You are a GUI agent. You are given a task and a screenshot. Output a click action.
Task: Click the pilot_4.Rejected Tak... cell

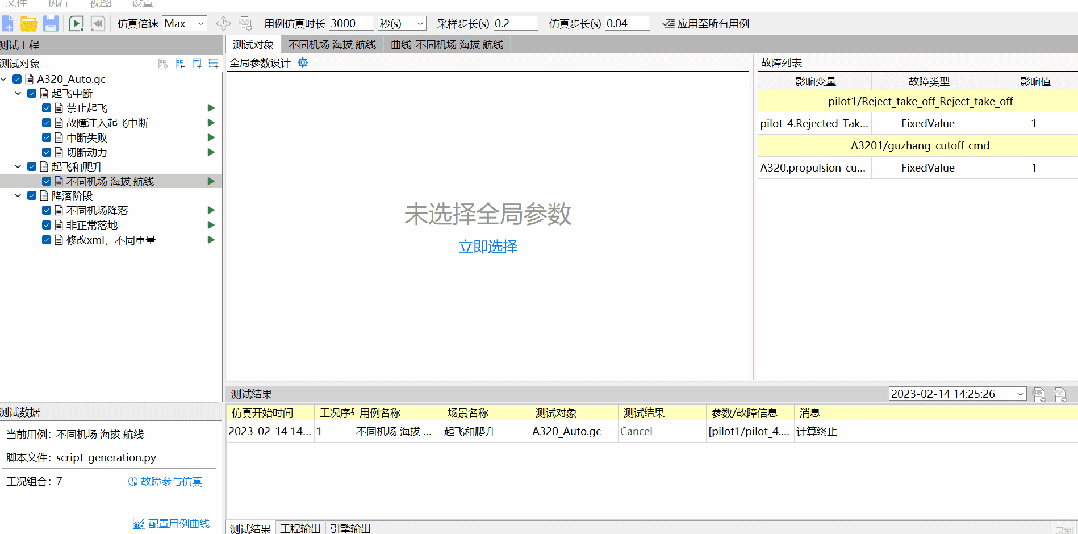pyautogui.click(x=815, y=124)
